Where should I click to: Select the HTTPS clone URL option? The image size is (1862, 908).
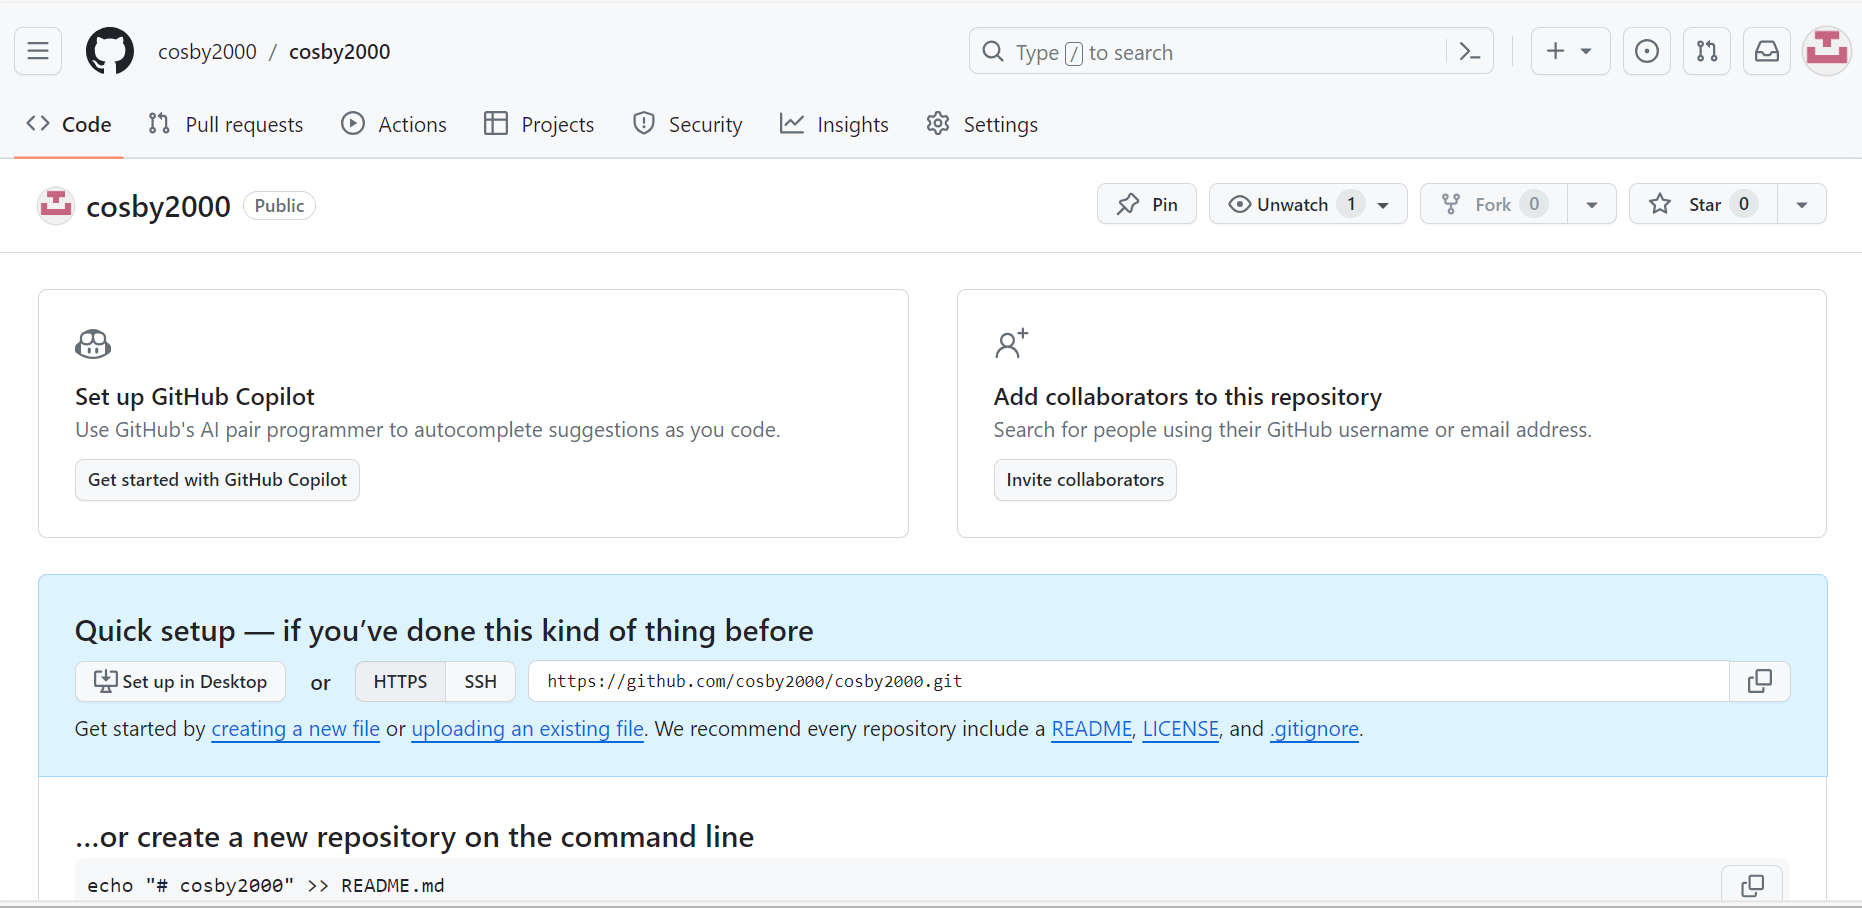[400, 682]
